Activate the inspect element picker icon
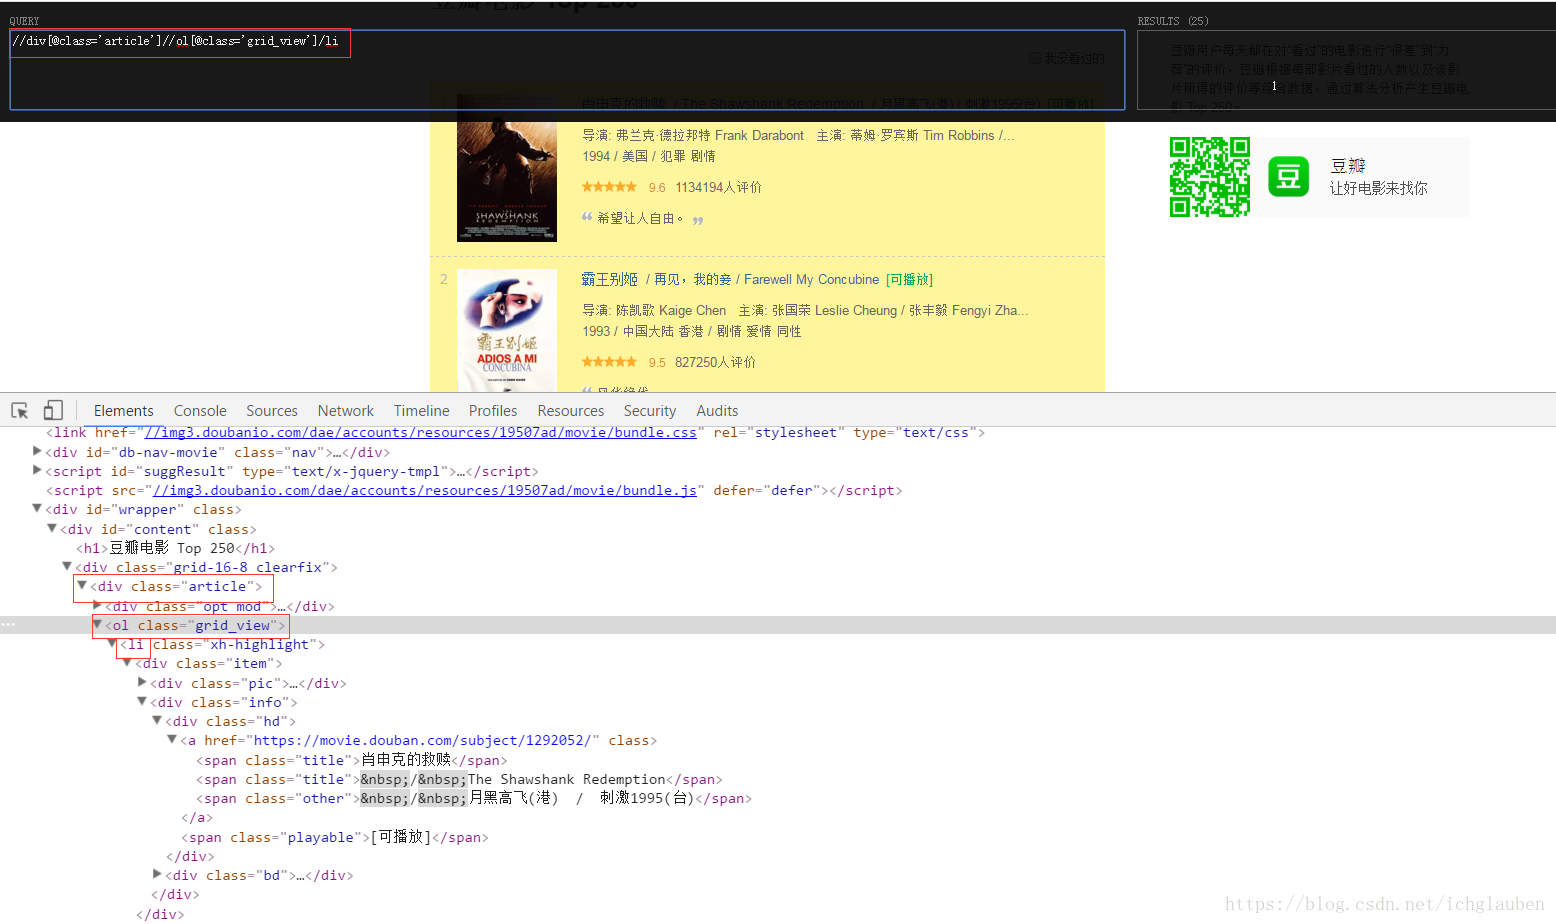1556x924 pixels. (x=19, y=411)
